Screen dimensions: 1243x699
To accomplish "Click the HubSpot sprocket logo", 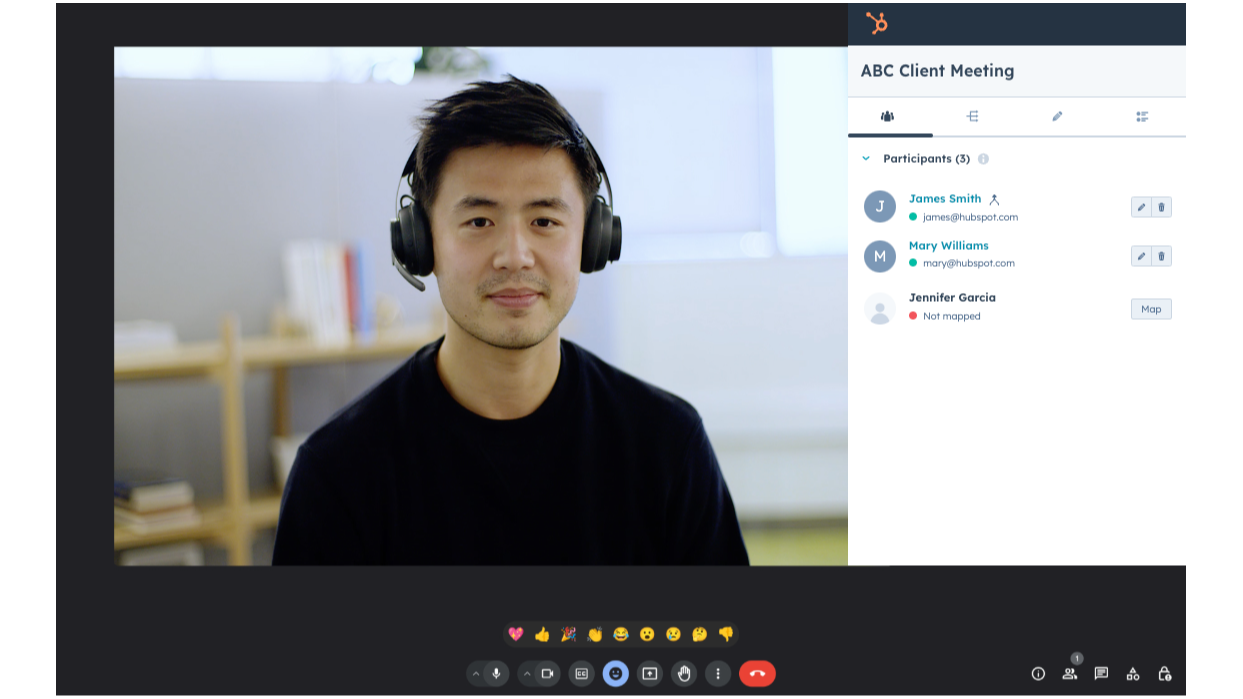I will [x=877, y=23].
